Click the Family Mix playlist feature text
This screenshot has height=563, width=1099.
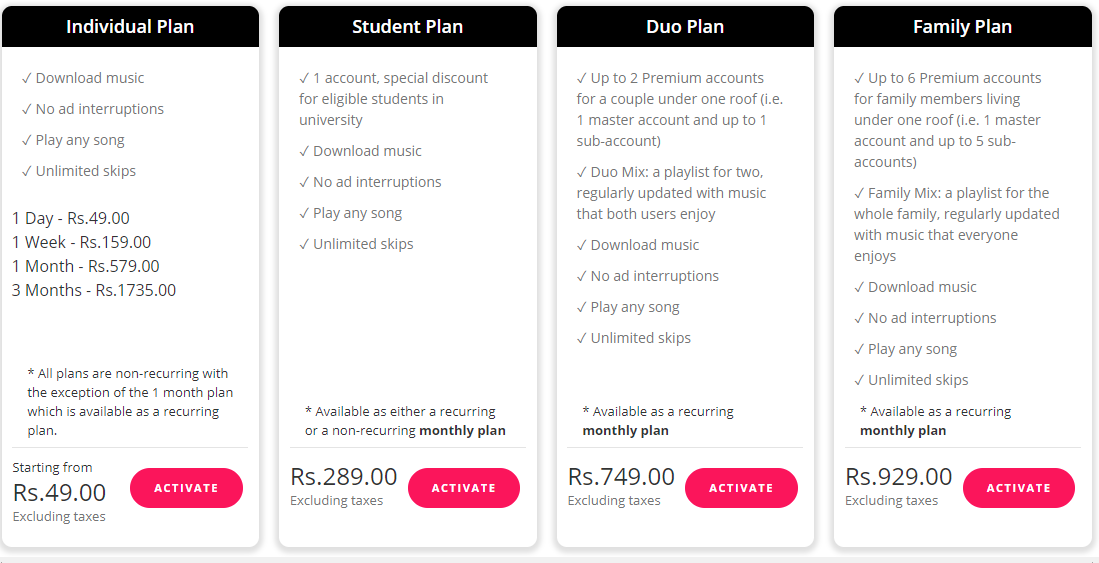[x=956, y=224]
